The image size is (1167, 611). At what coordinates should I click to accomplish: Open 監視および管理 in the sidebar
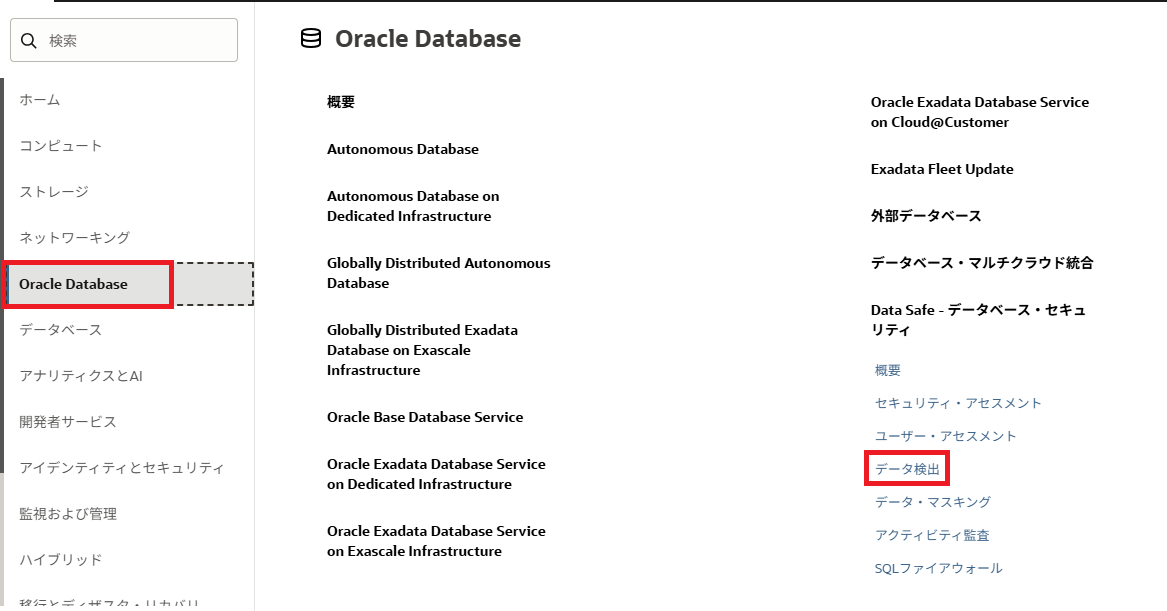(x=68, y=514)
